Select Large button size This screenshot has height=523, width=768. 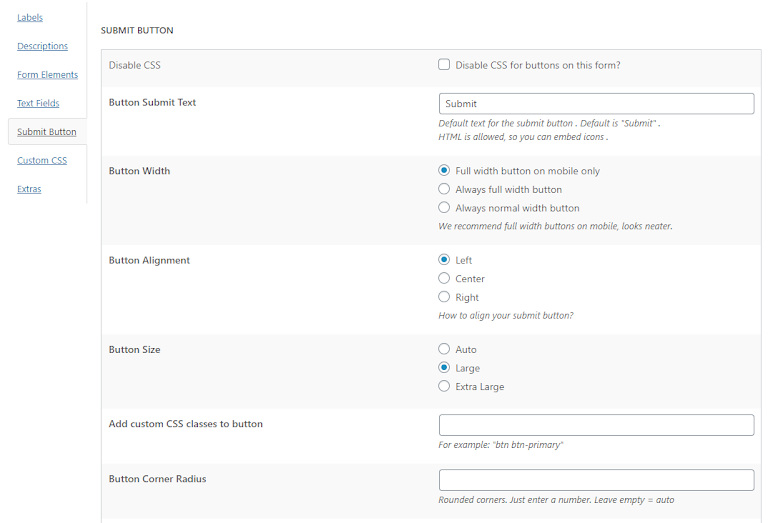(444, 368)
